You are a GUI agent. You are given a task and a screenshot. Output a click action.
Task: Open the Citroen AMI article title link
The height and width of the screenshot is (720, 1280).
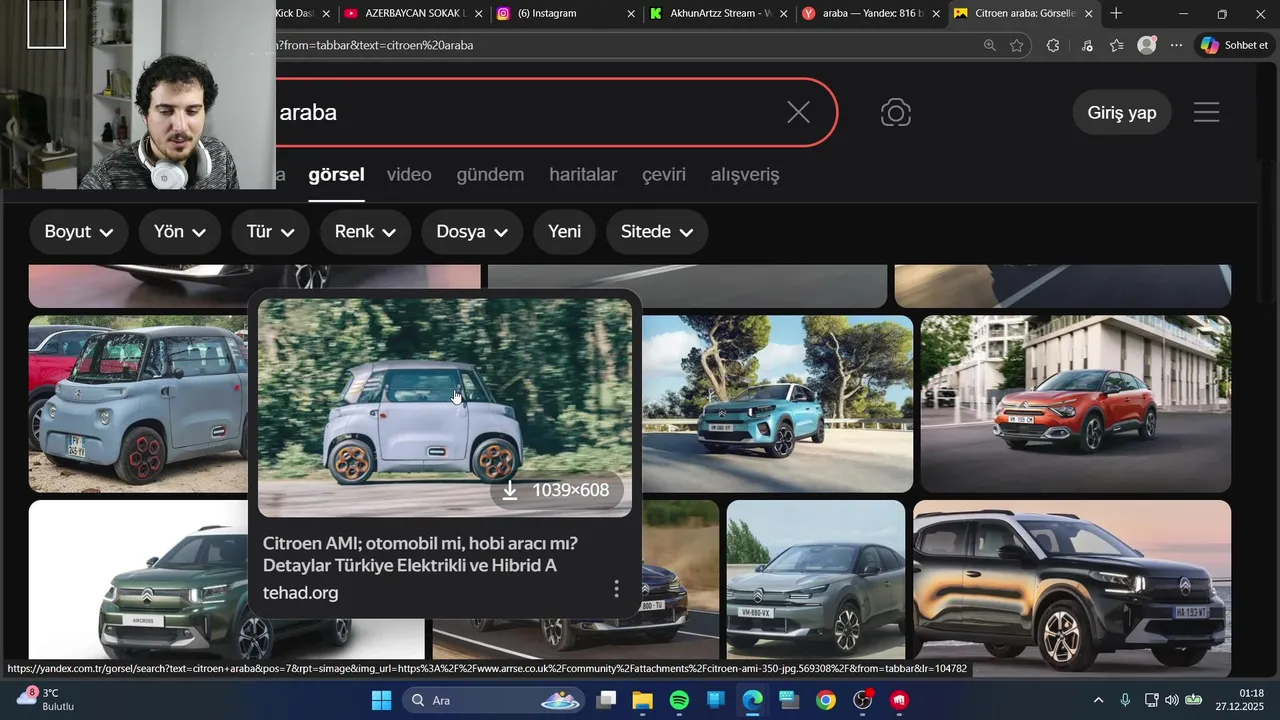click(420, 554)
